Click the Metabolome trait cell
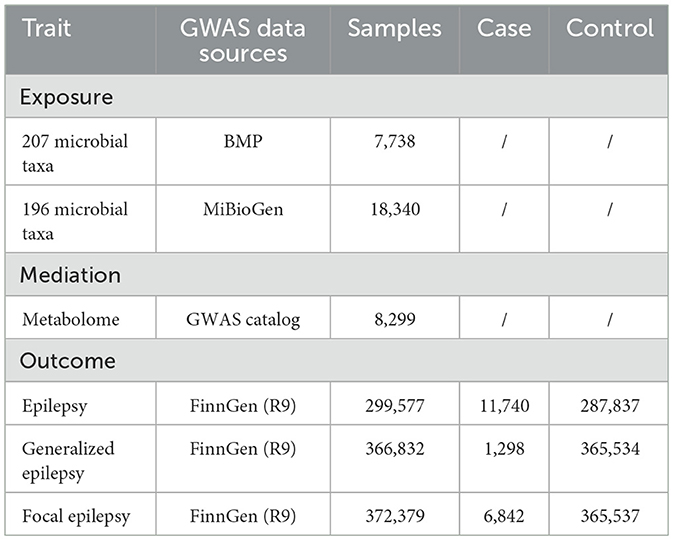The height and width of the screenshot is (541, 674). pyautogui.click(x=66, y=318)
